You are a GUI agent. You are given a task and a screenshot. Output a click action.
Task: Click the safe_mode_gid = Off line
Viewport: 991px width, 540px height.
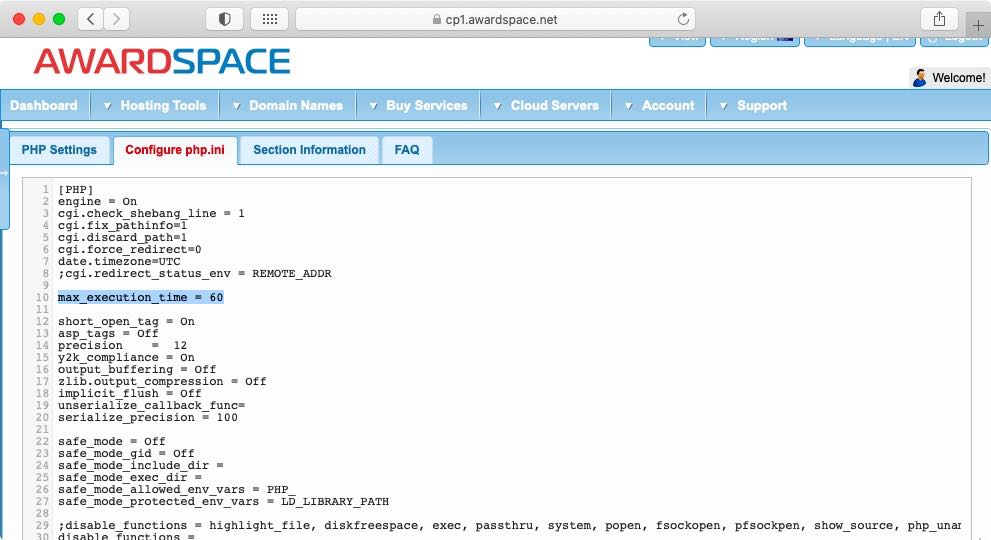126,454
